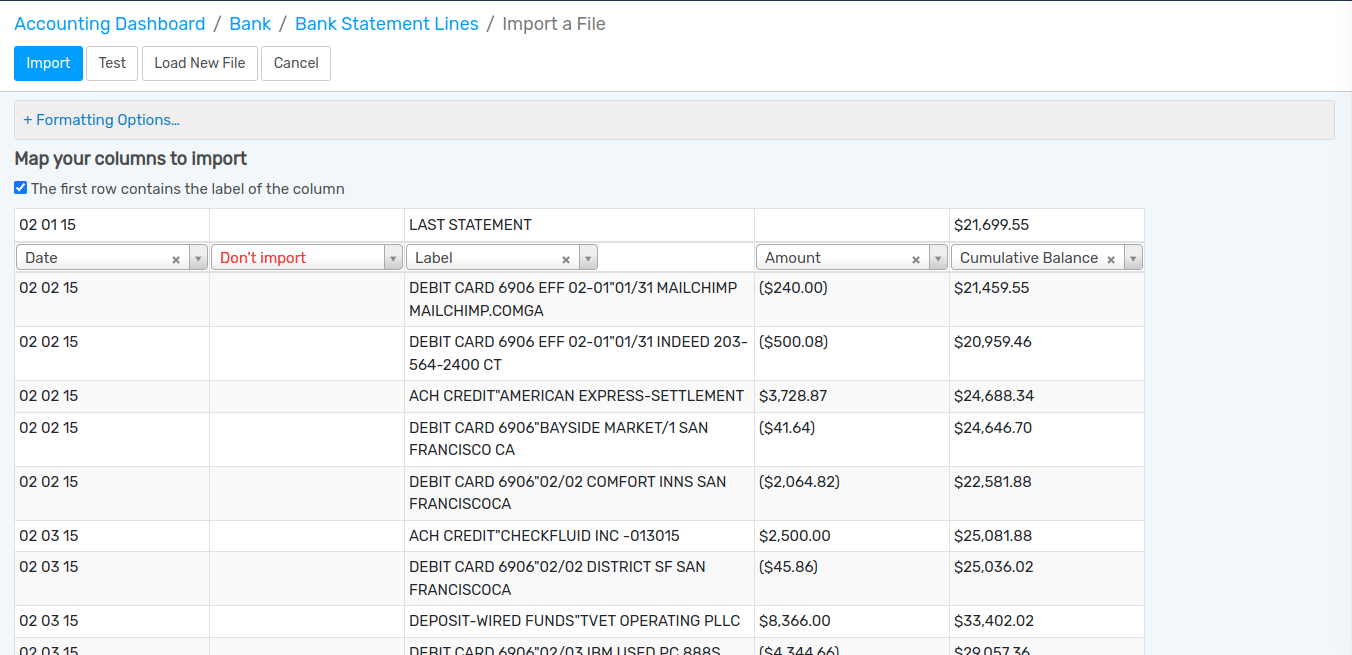Clear the Amount column mapping with x
The width and height of the screenshot is (1352, 655).
pos(916,259)
